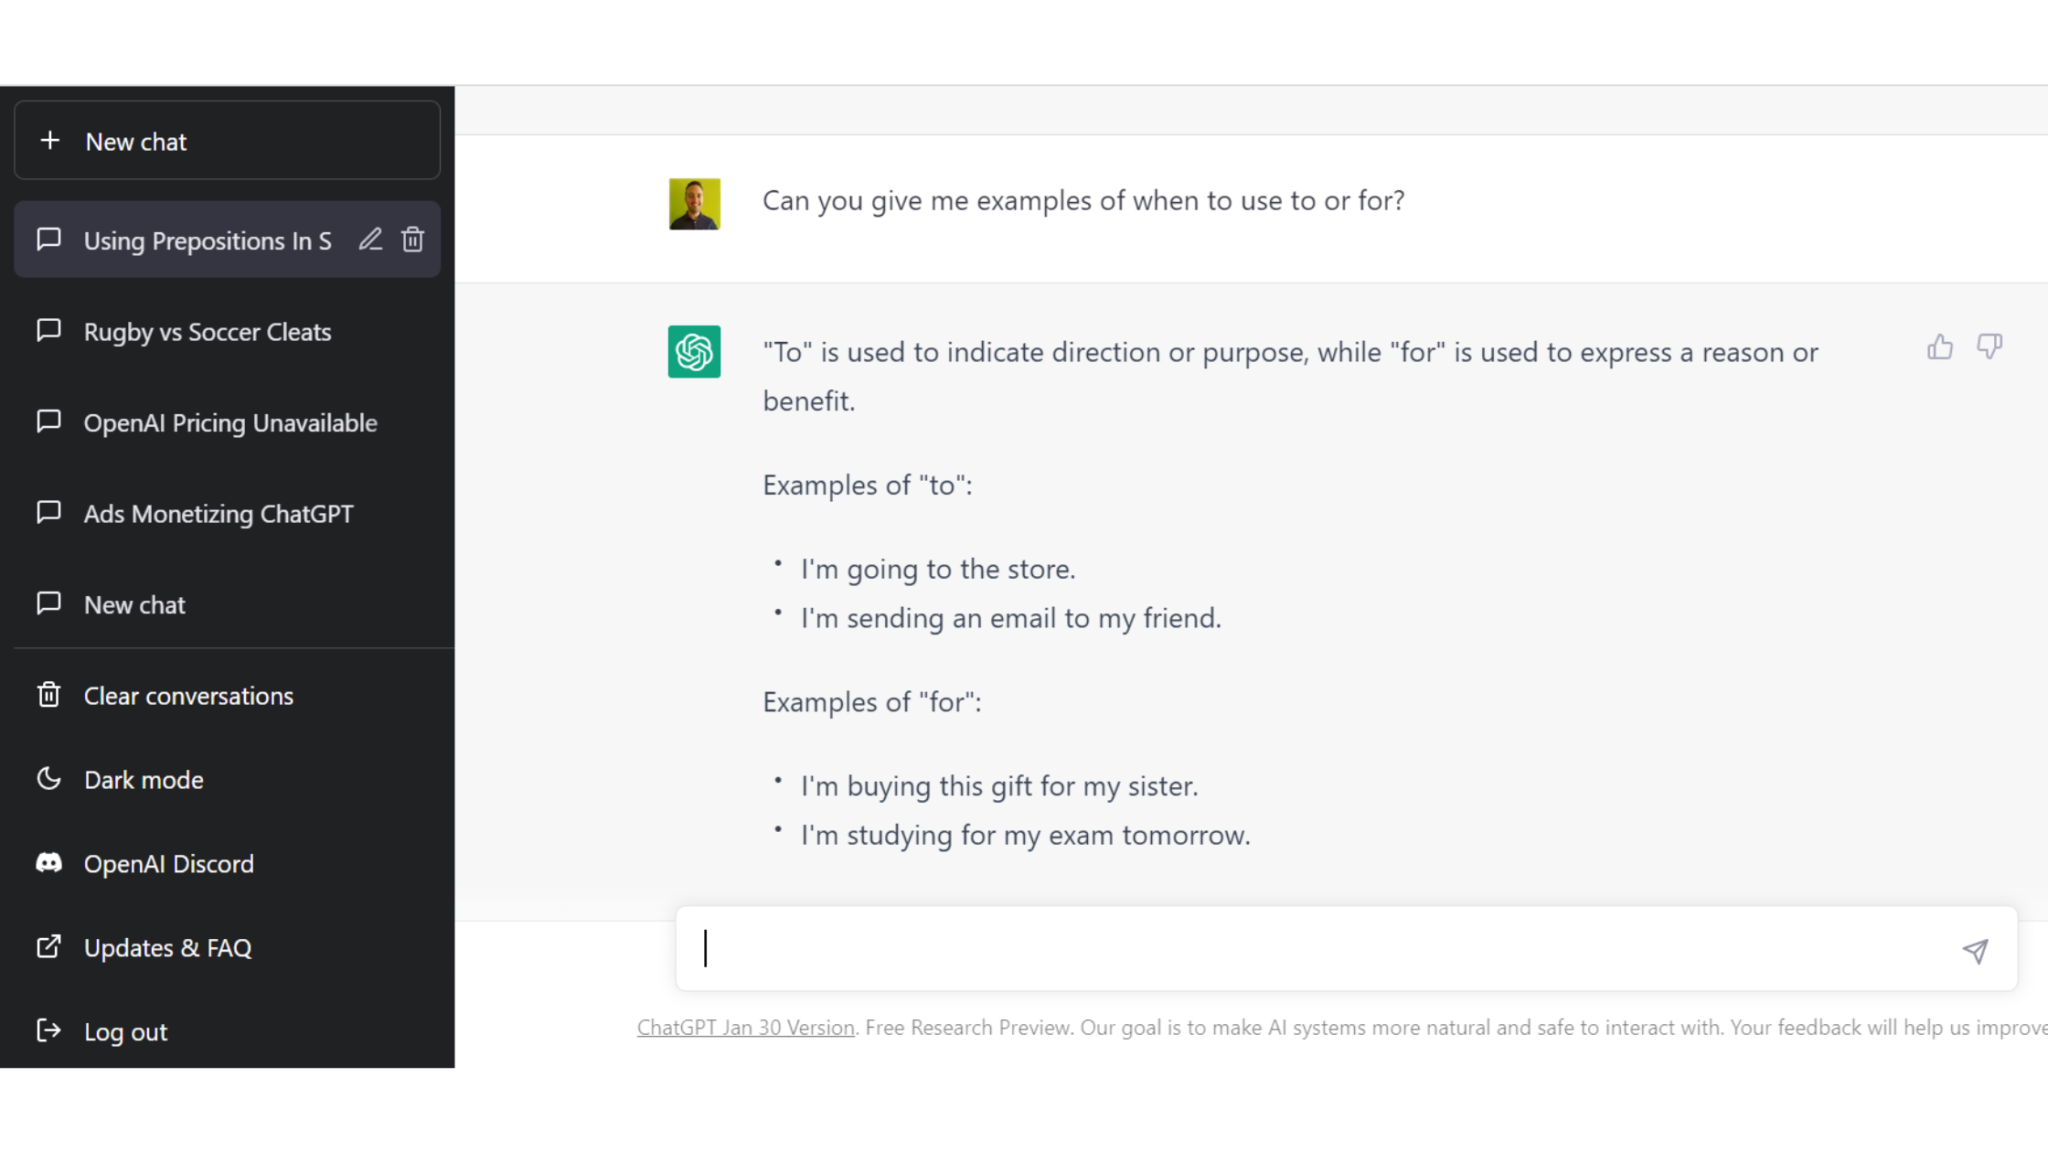Click the thumbs down icon on the response

pos(1989,347)
